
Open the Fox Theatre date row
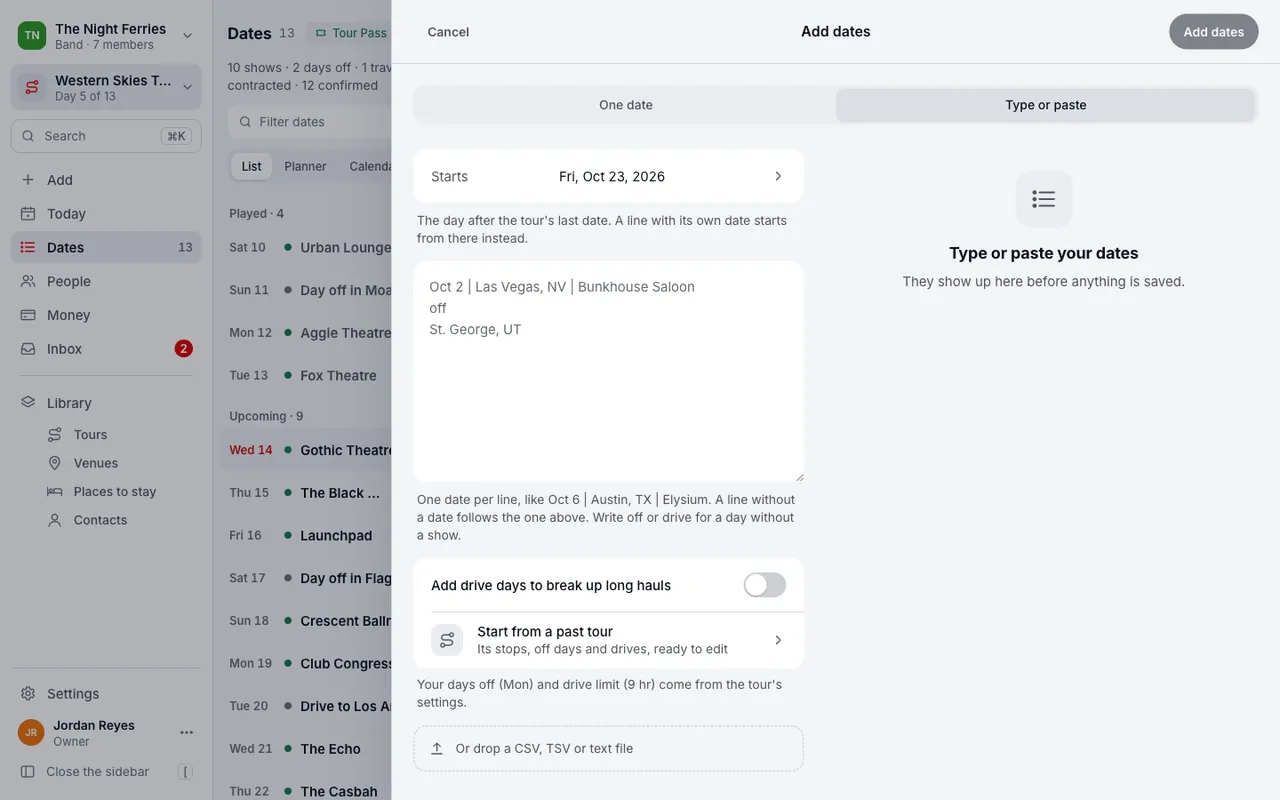tap(306, 376)
